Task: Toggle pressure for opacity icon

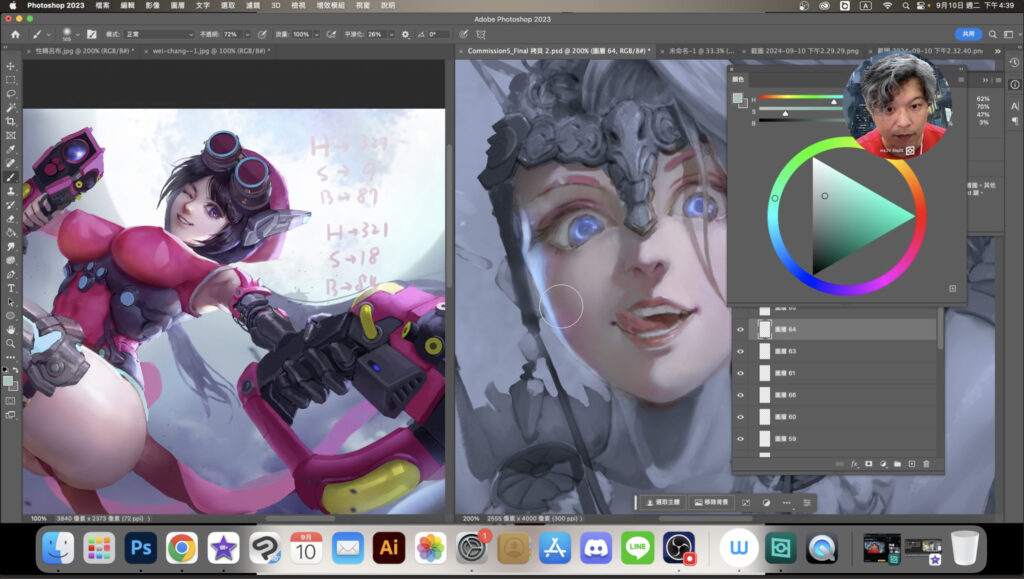Action: click(x=263, y=34)
